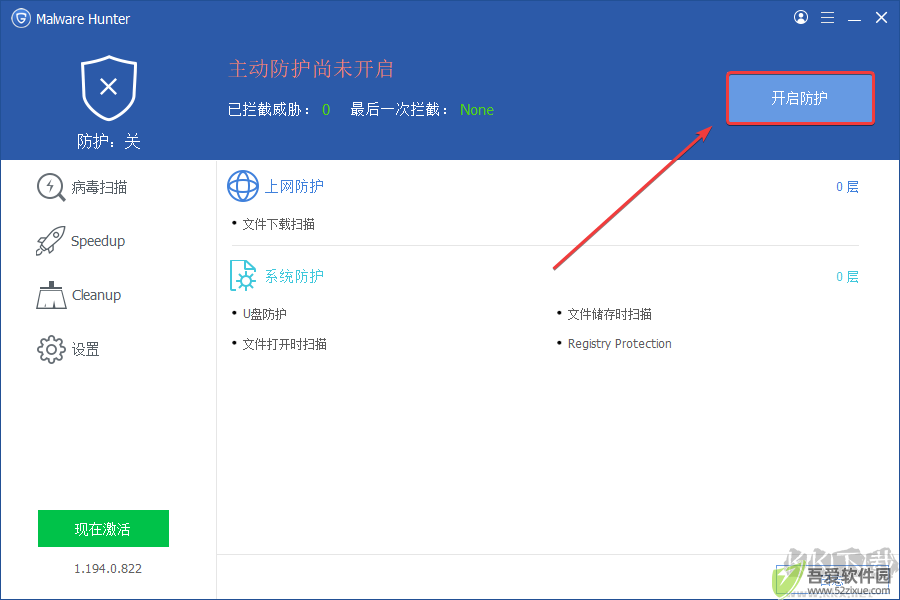Close the Malware Hunter window
Screen dimensions: 900x600
[881, 18]
